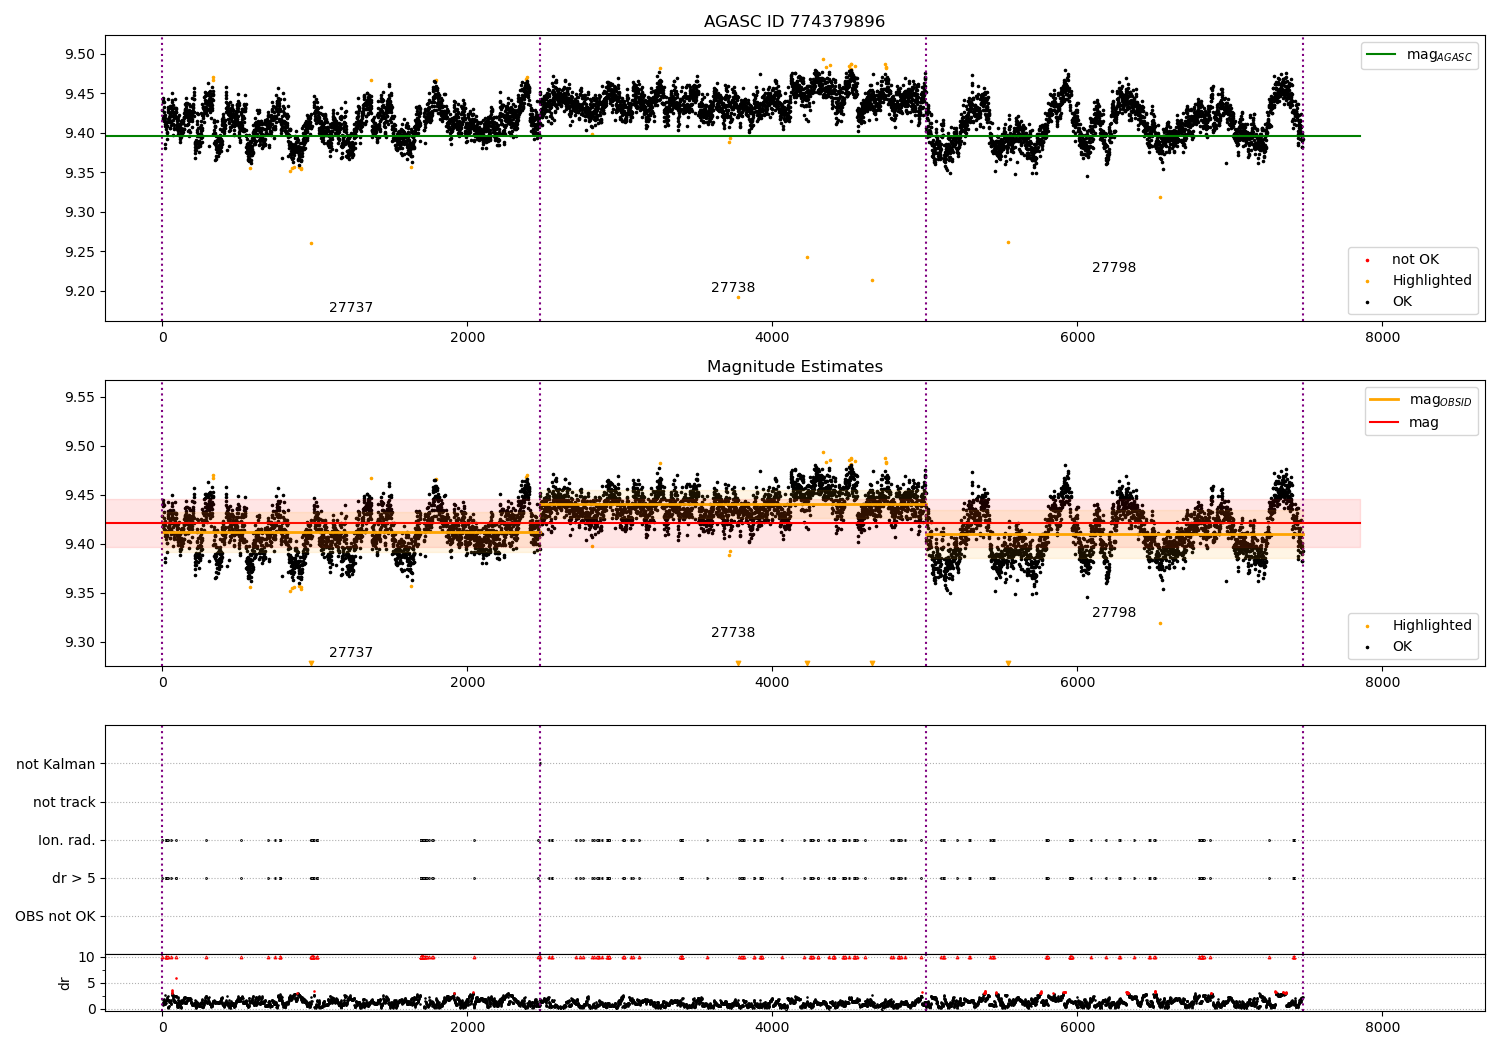
Task: Click 'OK' legend label under Highlighted in AGASC ID plot
Action: pos(1402,302)
